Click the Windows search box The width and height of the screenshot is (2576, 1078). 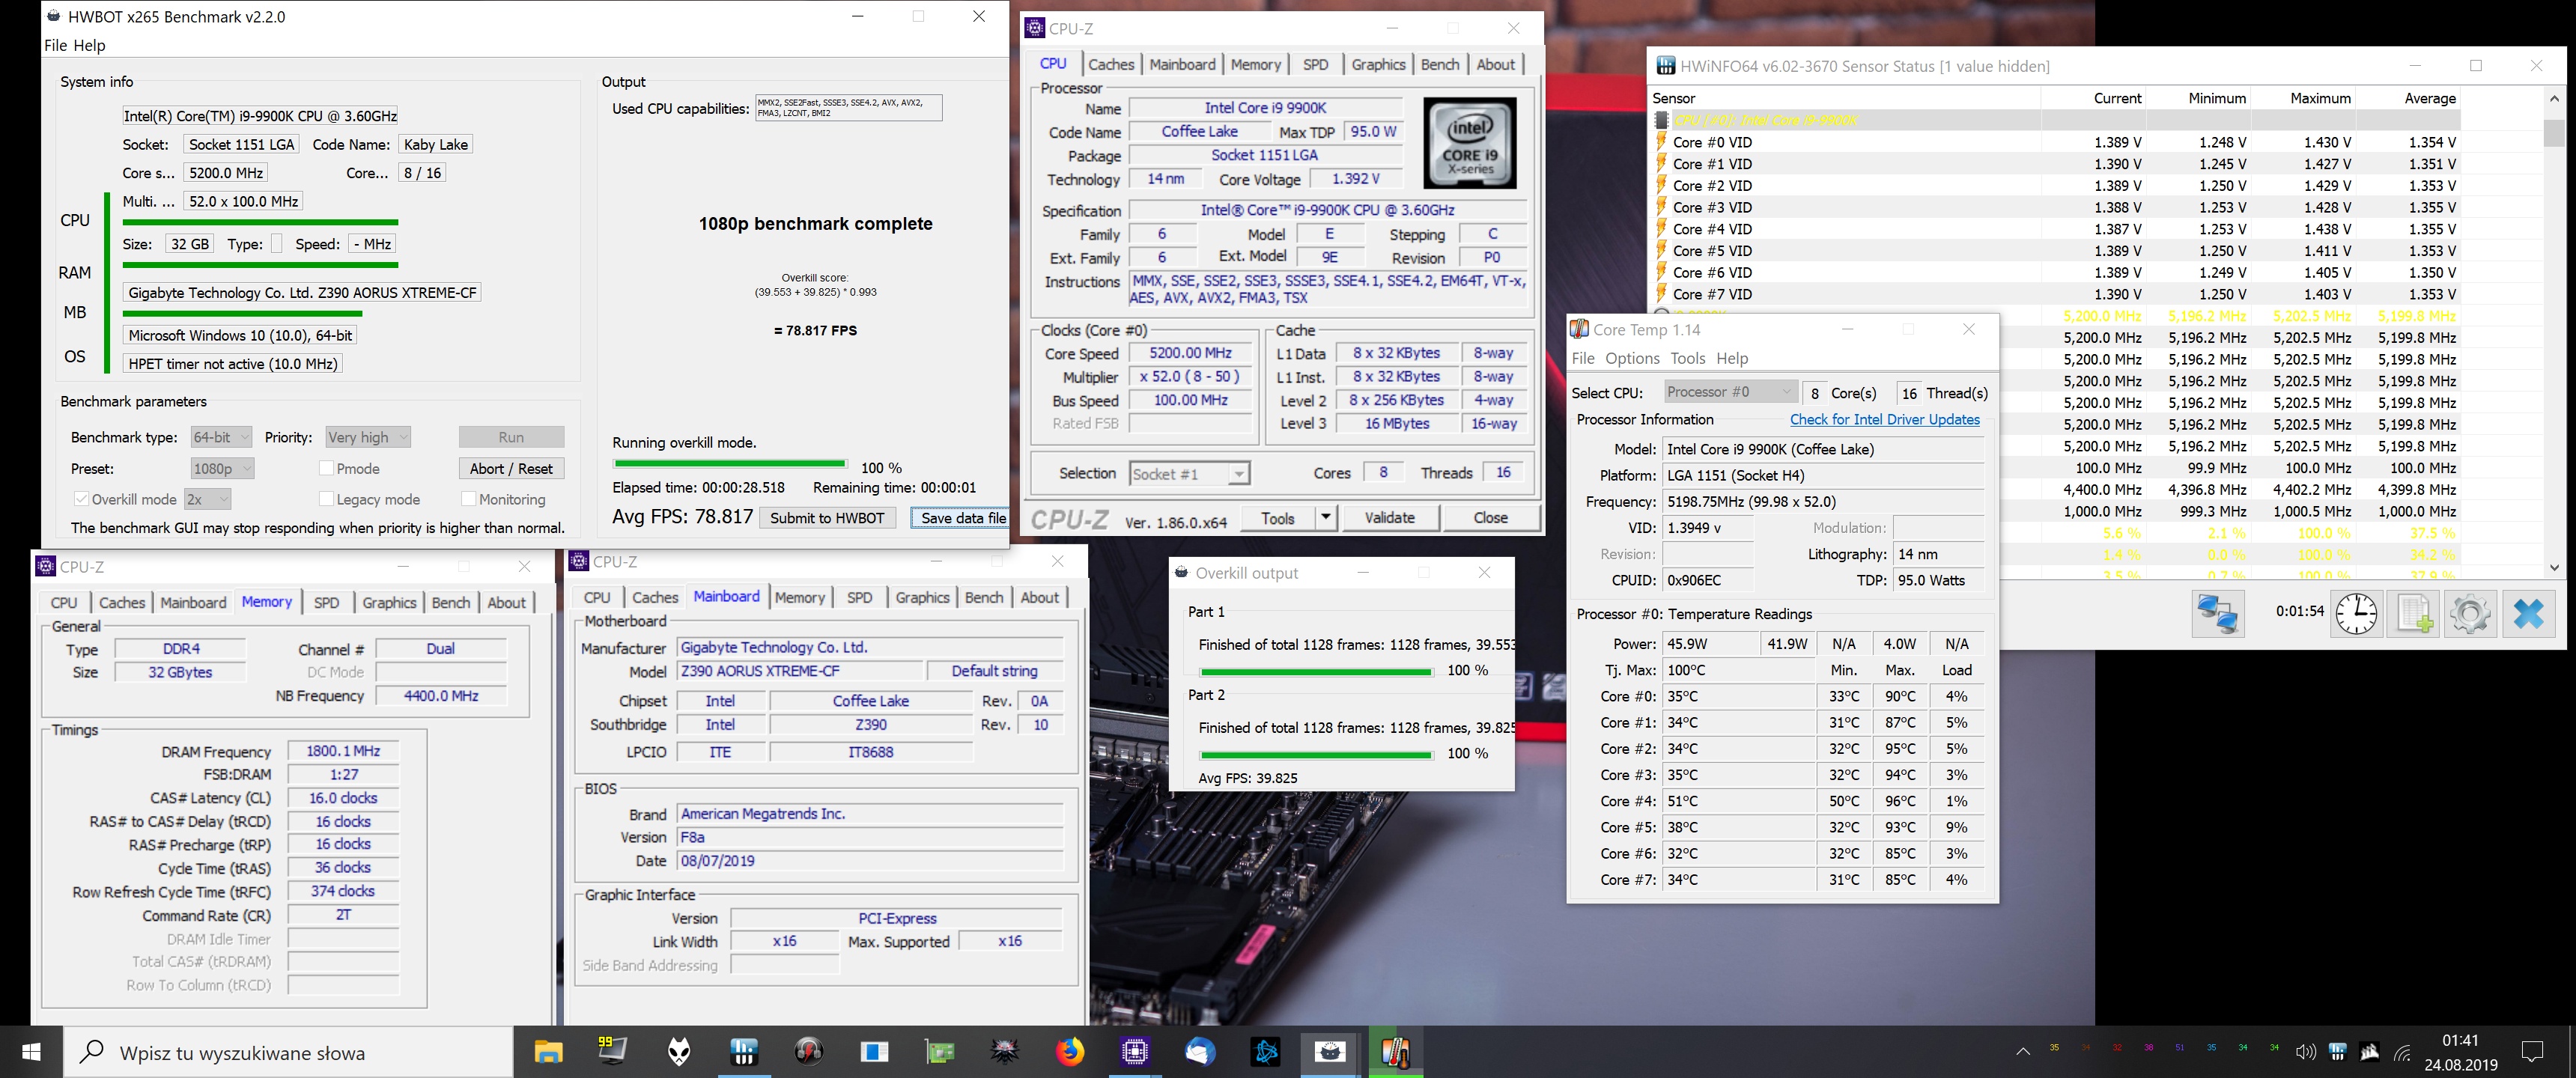coord(290,1052)
